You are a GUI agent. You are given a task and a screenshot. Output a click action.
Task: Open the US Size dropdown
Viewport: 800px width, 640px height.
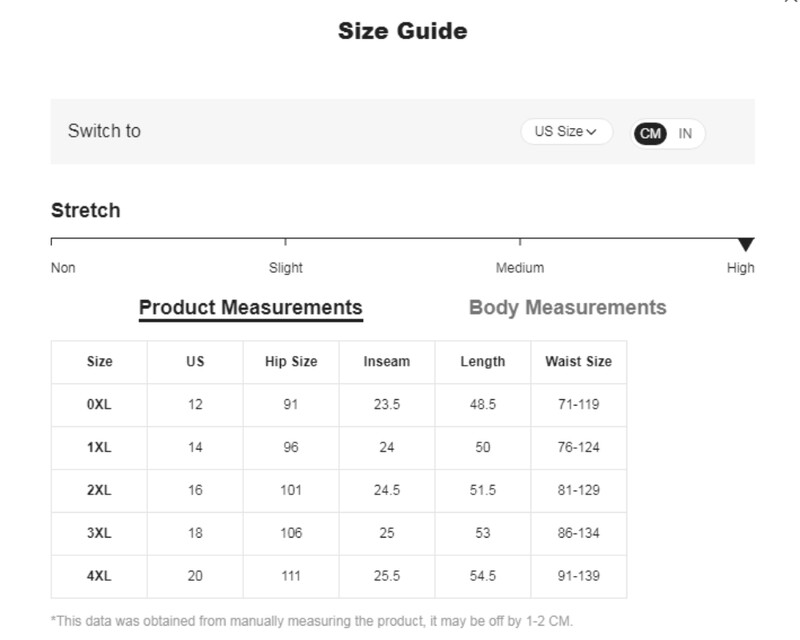[566, 132]
